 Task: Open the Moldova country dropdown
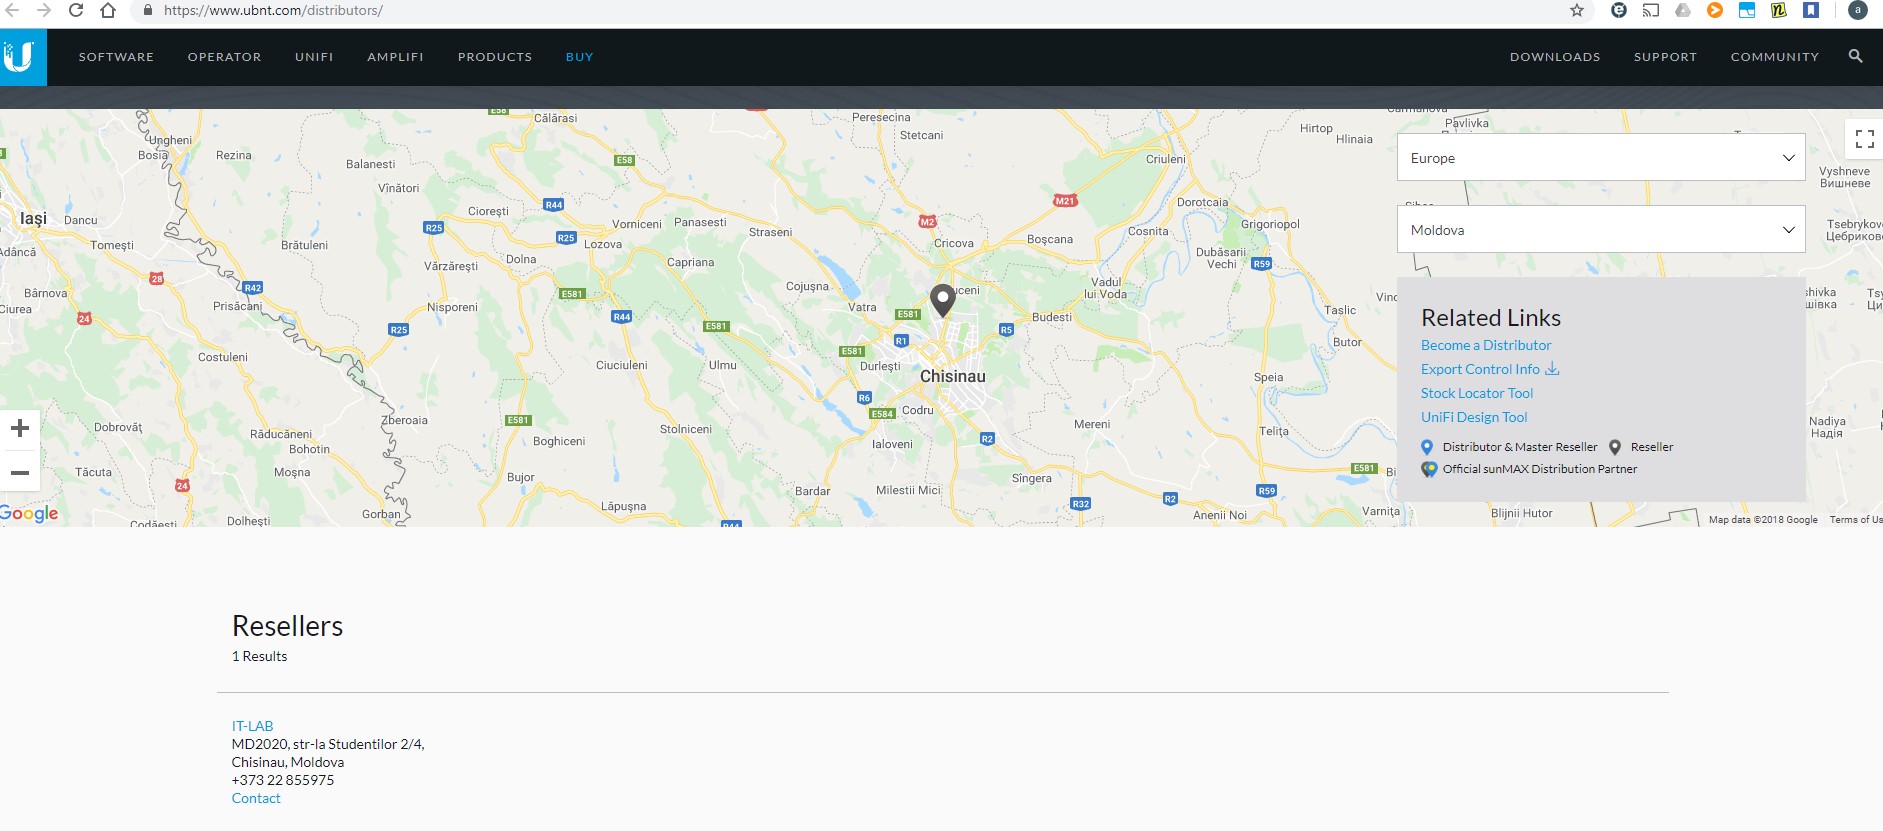tap(1601, 230)
